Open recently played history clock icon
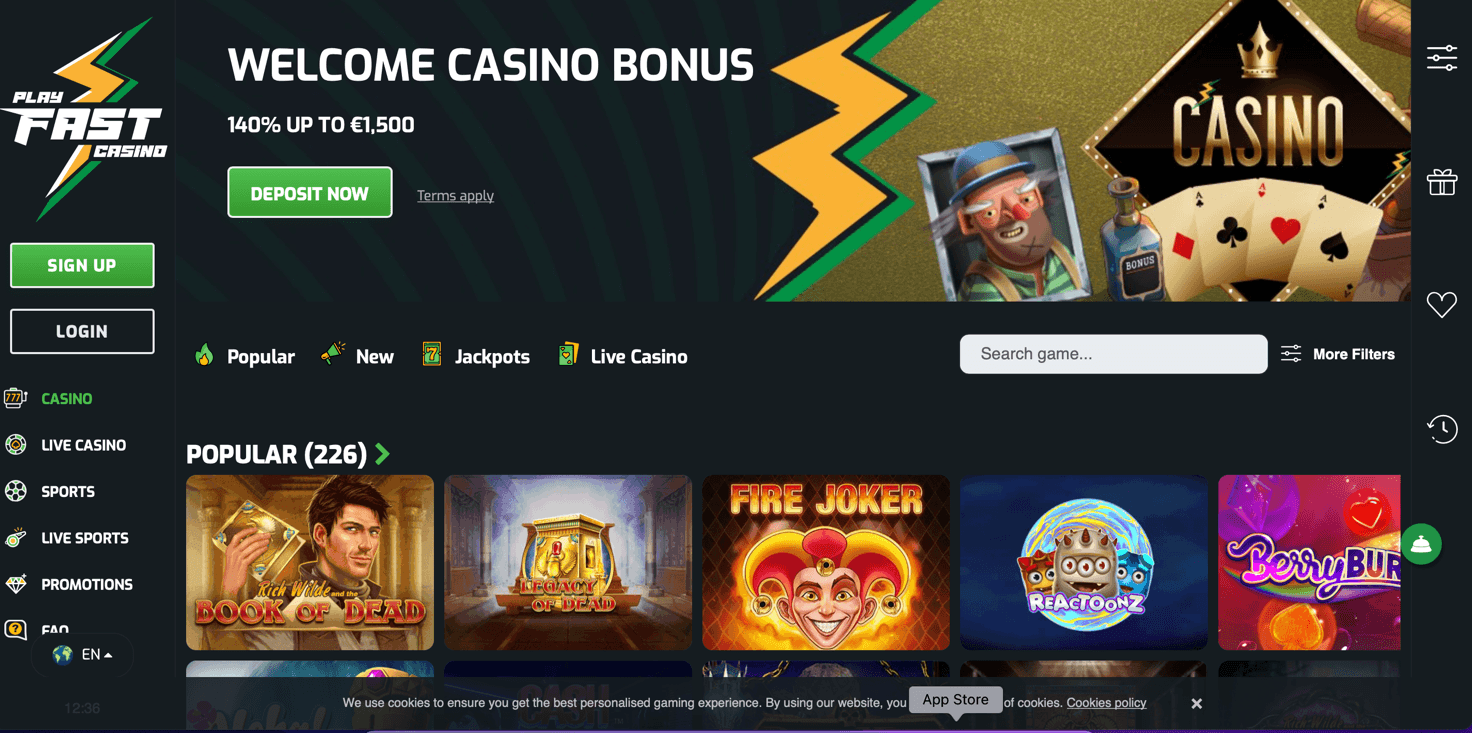1472x733 pixels. coord(1441,429)
